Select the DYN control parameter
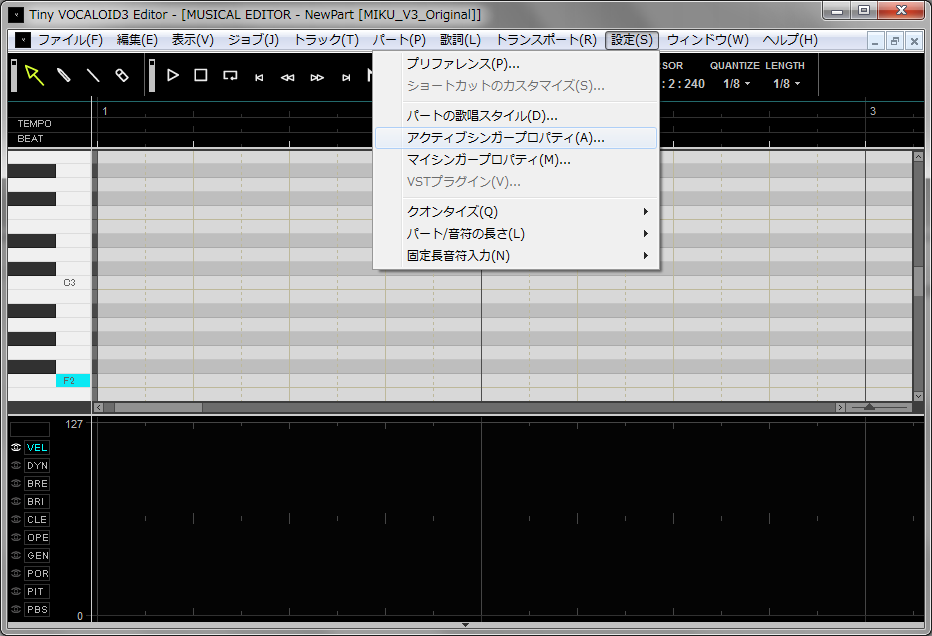Screen dimensions: 932x636 [37, 465]
